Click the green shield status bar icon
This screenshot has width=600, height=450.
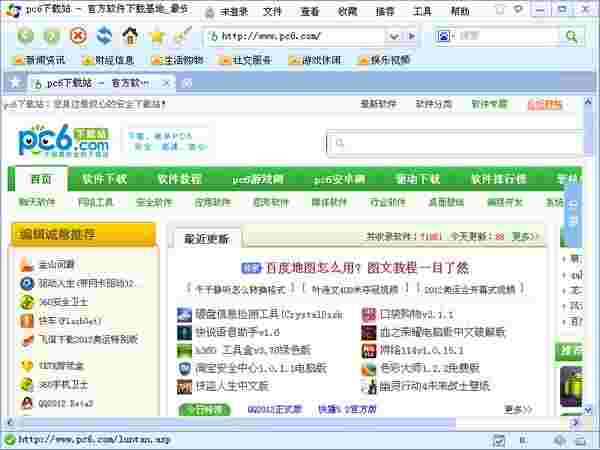10,440
